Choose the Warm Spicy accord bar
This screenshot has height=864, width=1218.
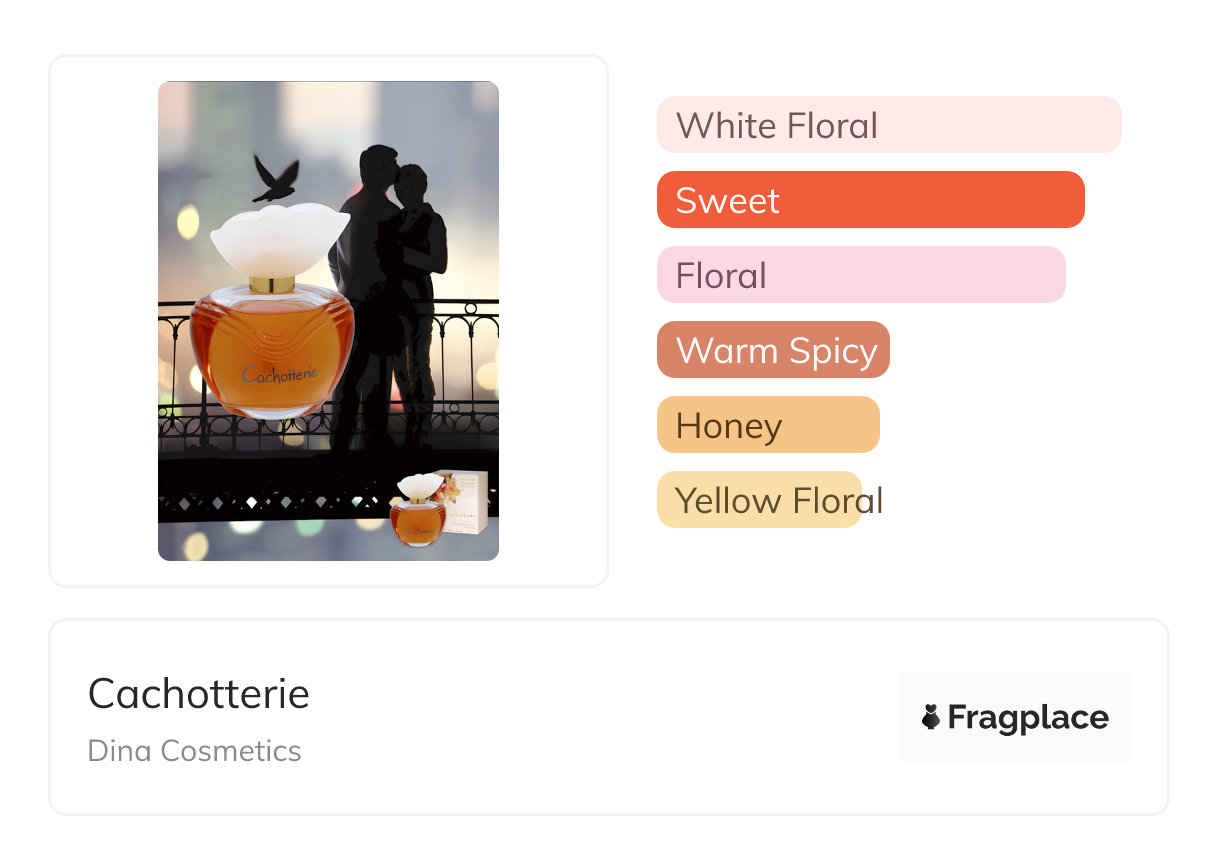(x=773, y=350)
